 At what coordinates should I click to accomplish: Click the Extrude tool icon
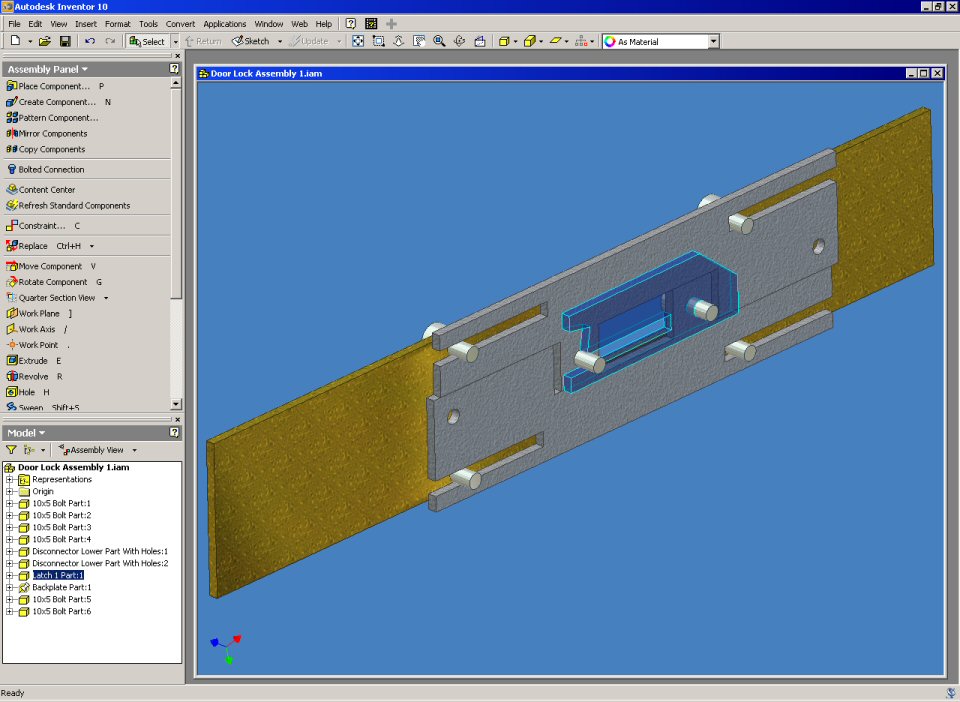(12, 361)
